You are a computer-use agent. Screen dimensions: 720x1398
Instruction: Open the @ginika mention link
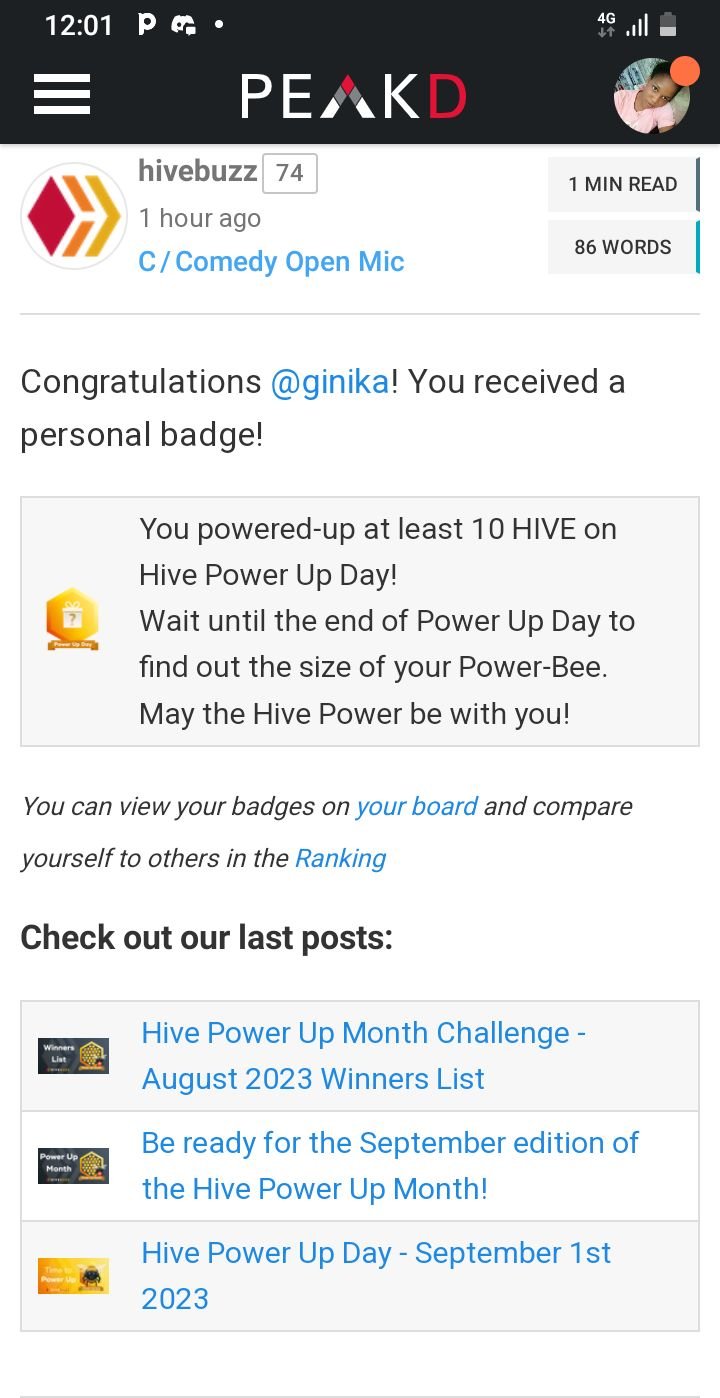pos(330,382)
